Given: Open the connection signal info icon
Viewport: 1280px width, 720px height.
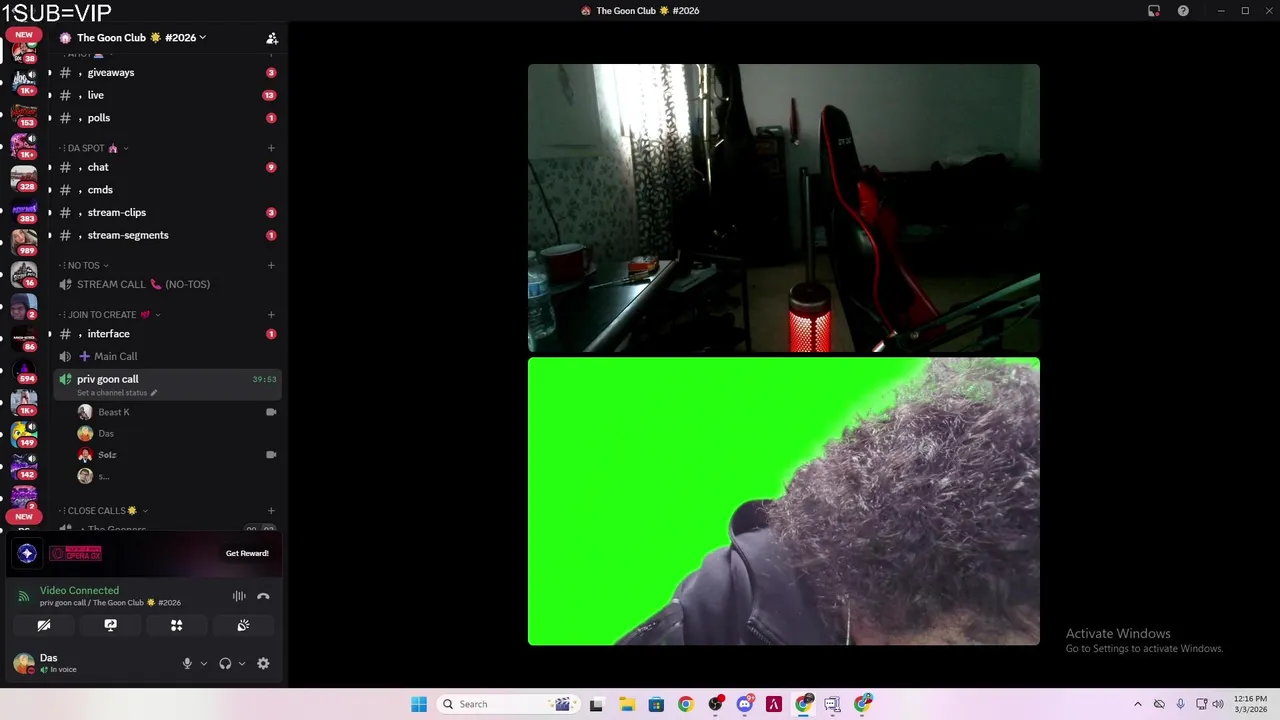Looking at the screenshot, I should click(x=24, y=596).
